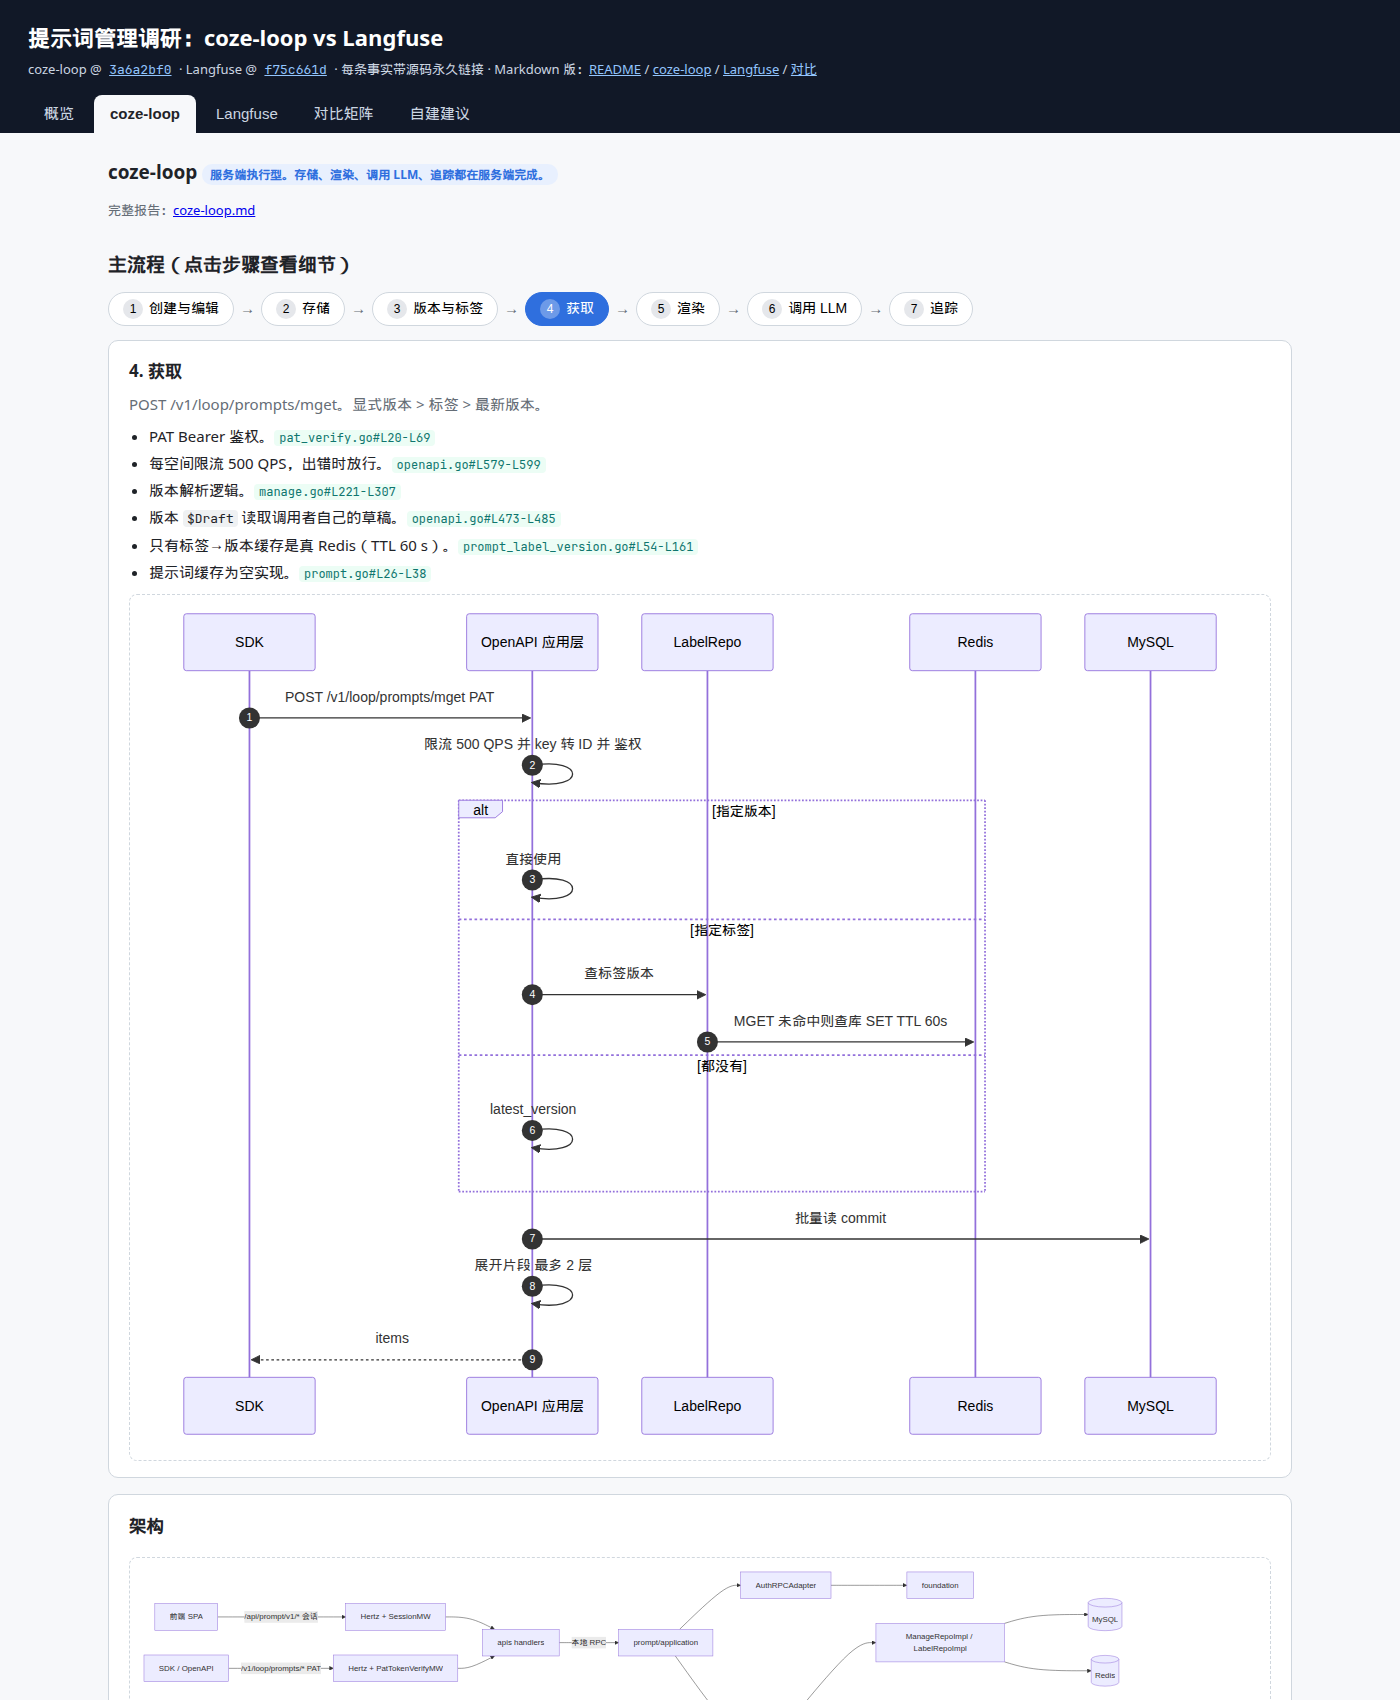Viewport: 1400px width, 1700px height.
Task: Open the coze-loop.md full report link
Action: [214, 211]
